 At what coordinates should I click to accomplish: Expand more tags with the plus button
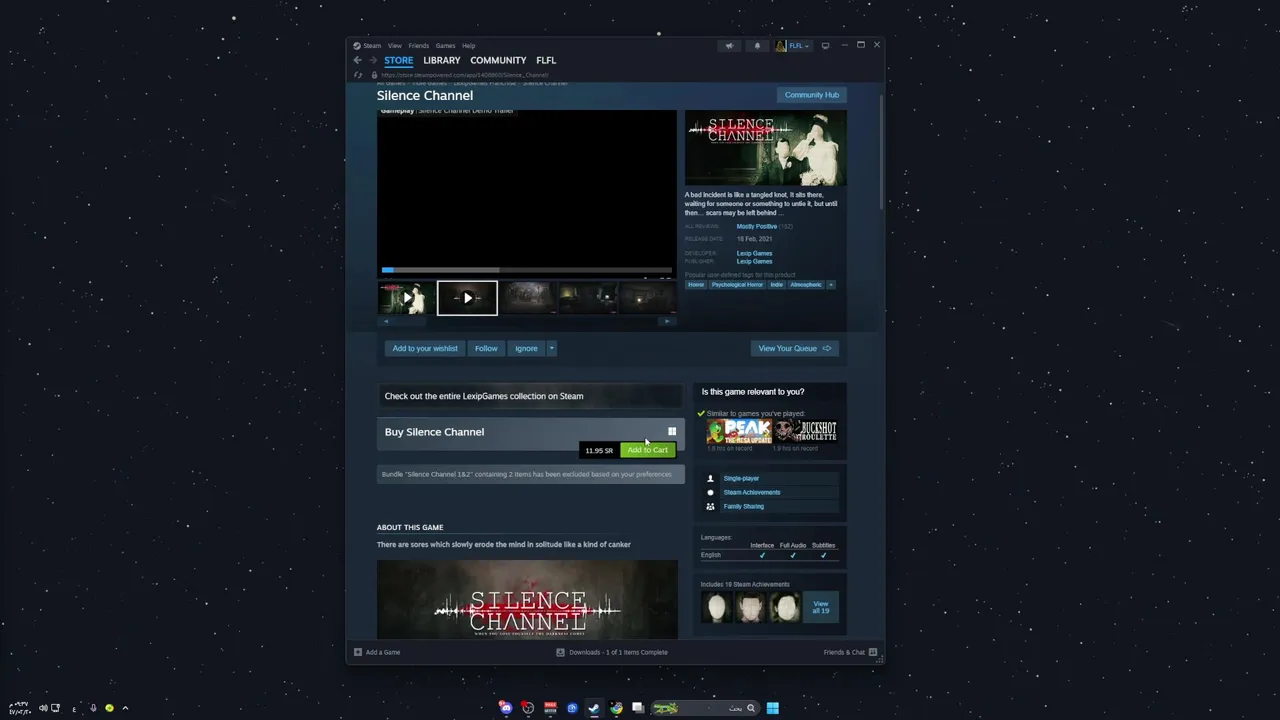pos(830,285)
